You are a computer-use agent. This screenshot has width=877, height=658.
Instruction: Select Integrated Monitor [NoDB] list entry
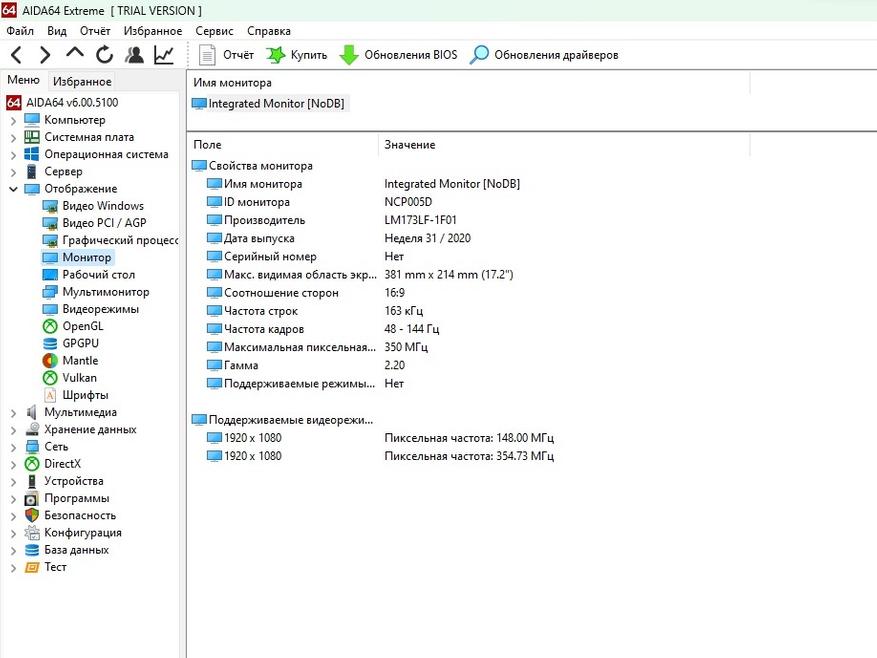[276, 103]
